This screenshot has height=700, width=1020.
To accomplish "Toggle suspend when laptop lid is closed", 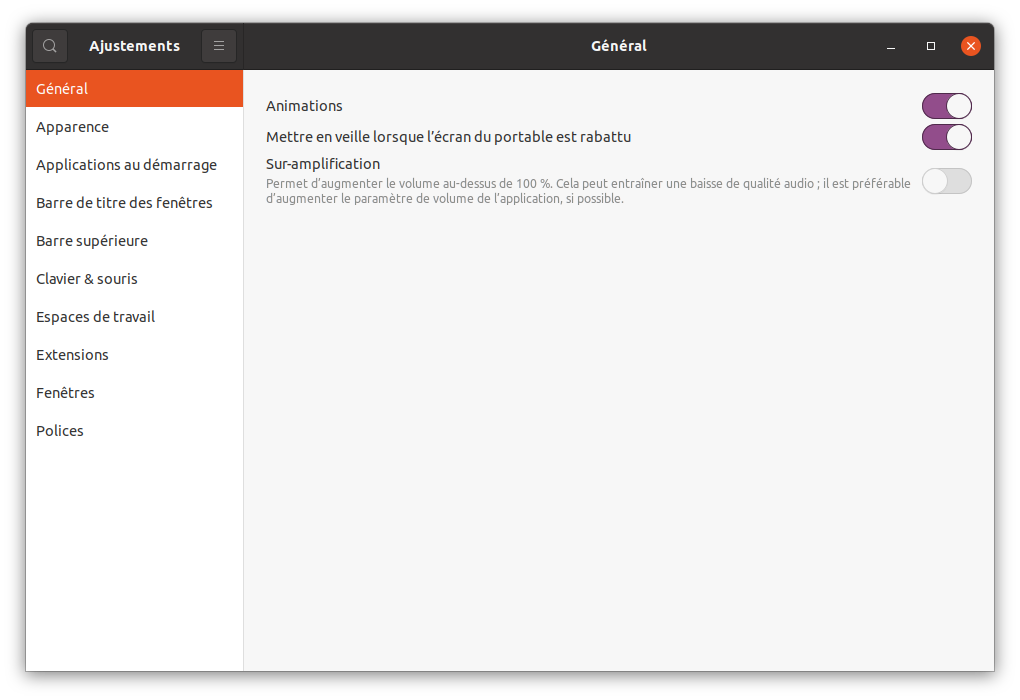I will 946,137.
